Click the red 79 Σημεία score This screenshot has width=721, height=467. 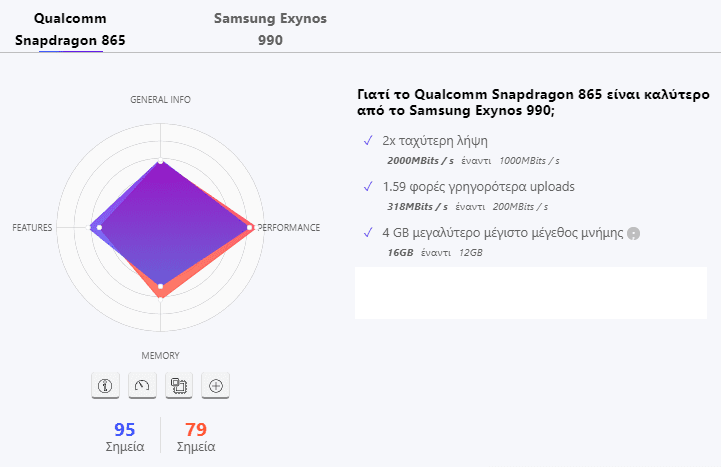coord(196,437)
